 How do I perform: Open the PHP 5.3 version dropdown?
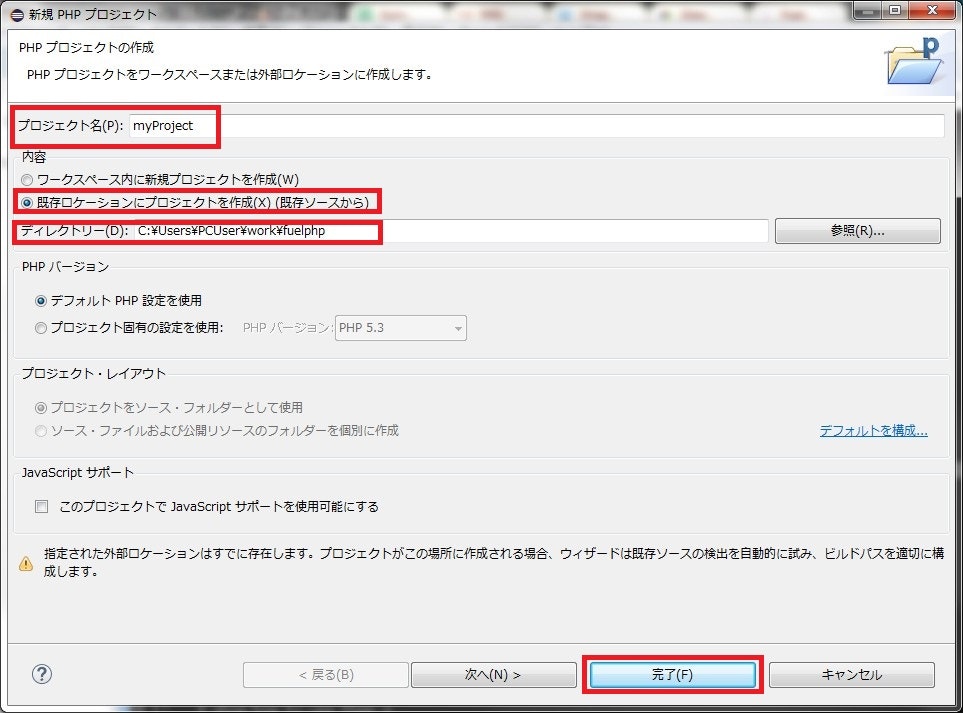click(x=400, y=328)
